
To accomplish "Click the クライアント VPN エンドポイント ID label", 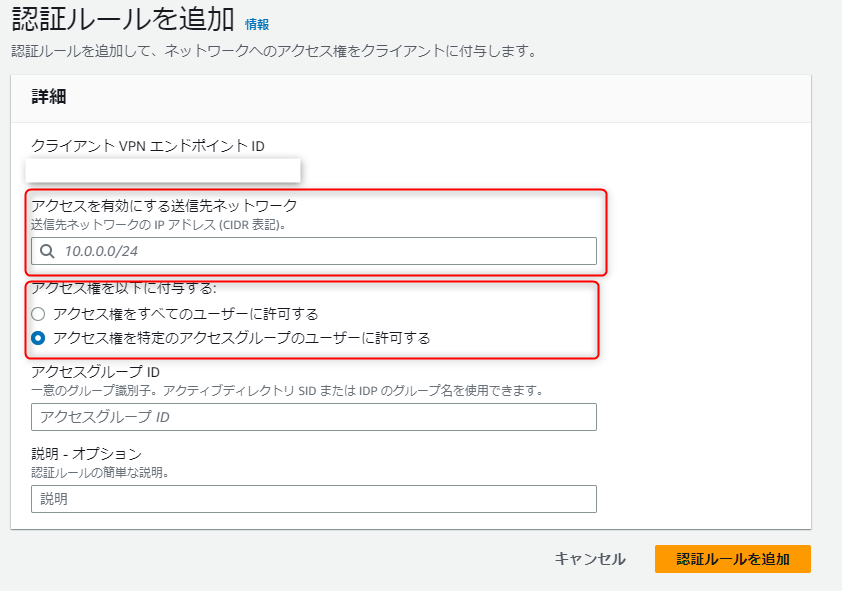I will (x=148, y=145).
